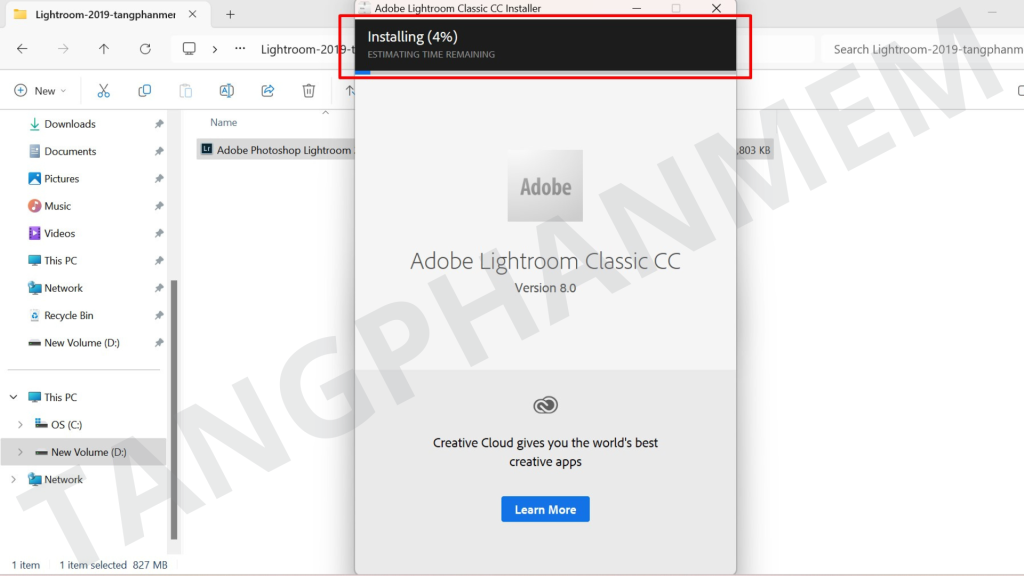
Task: Open the New item dropdown
Action: point(40,91)
